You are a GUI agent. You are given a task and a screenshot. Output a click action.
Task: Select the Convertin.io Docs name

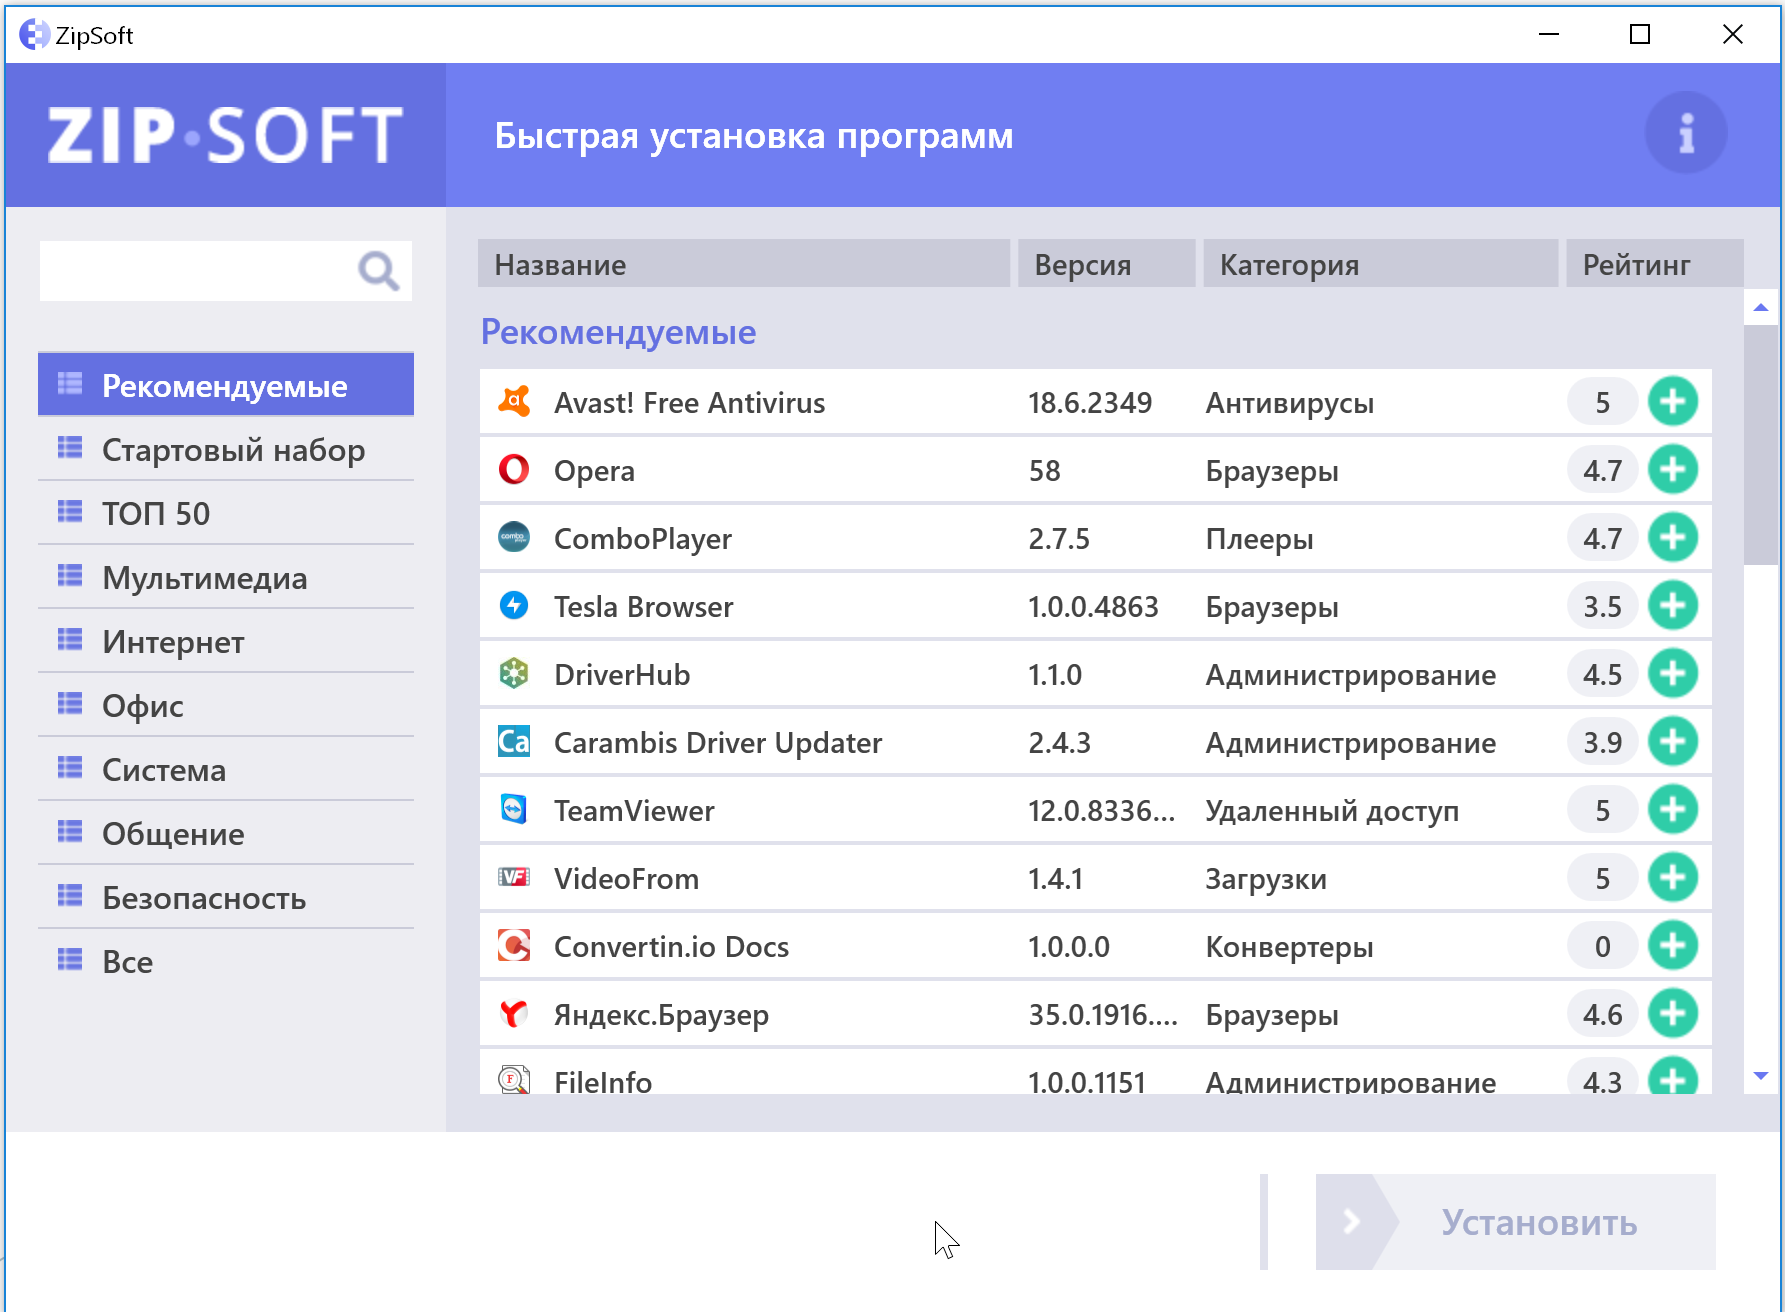(x=671, y=947)
